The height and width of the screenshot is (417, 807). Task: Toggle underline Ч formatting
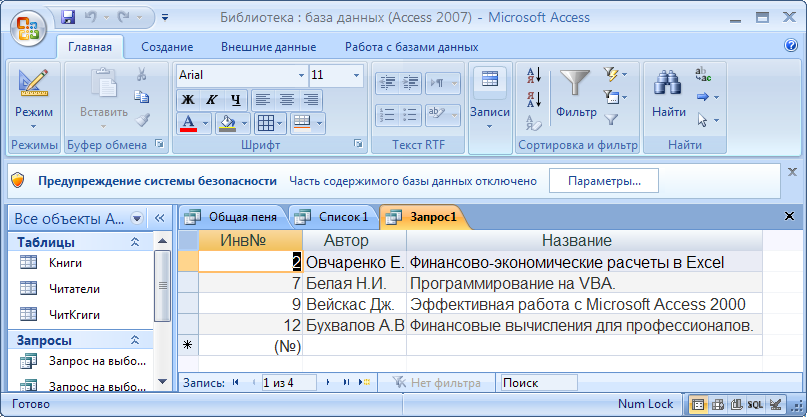click(x=235, y=100)
